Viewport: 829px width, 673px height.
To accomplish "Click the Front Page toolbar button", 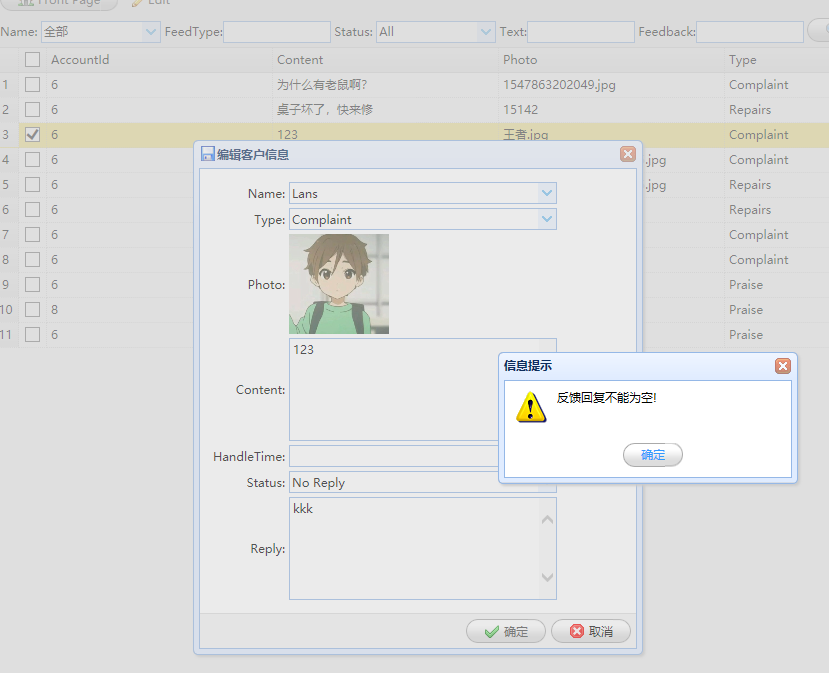I will pyautogui.click(x=59, y=3).
